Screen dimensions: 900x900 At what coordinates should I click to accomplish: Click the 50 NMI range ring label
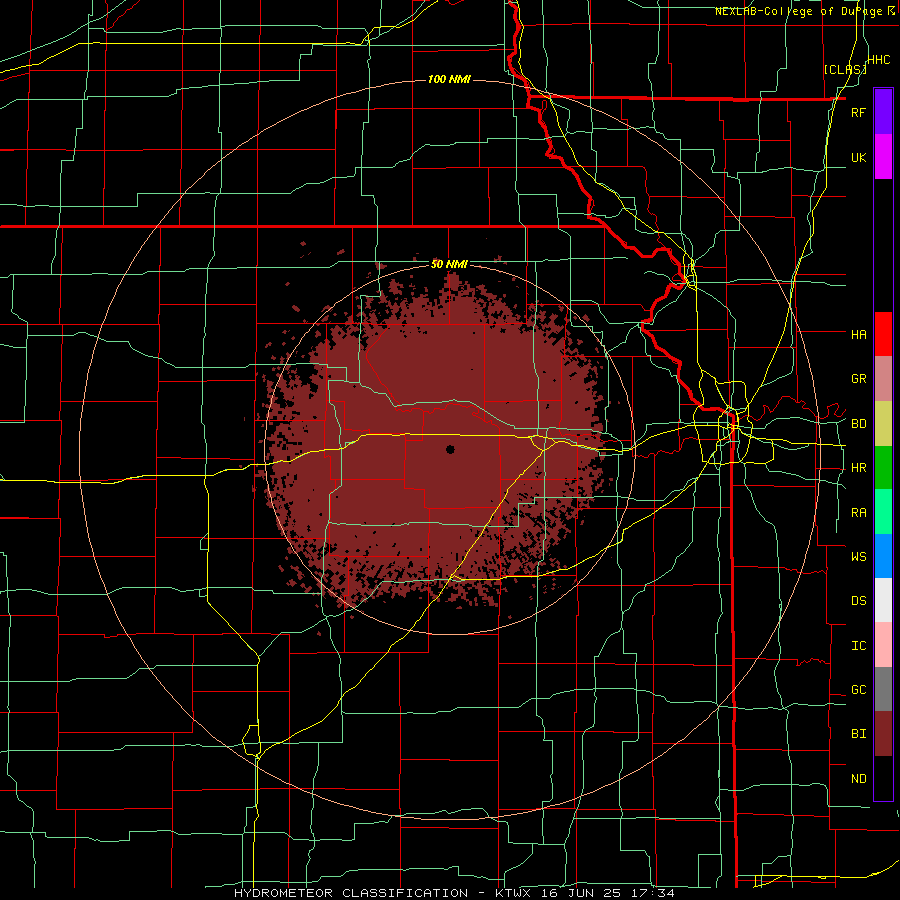point(449,265)
